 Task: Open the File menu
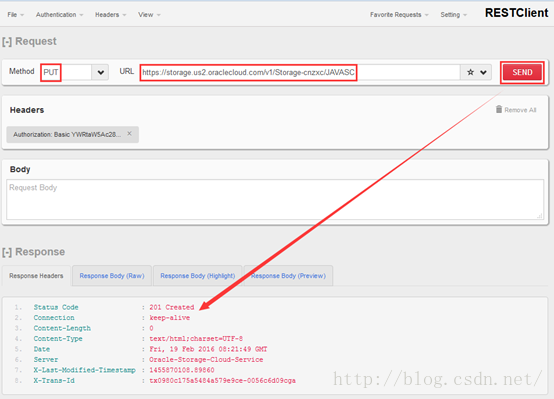(16, 15)
